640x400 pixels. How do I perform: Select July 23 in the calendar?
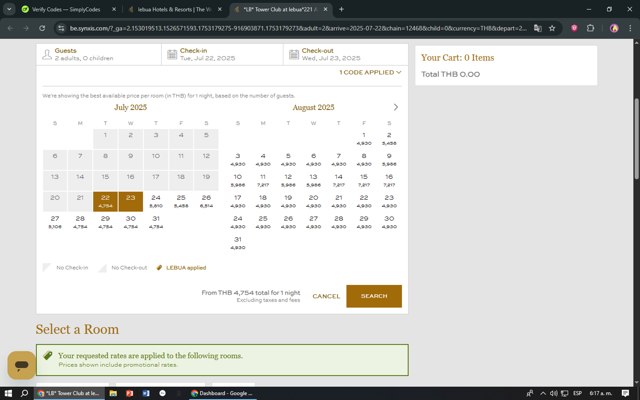coord(131,201)
